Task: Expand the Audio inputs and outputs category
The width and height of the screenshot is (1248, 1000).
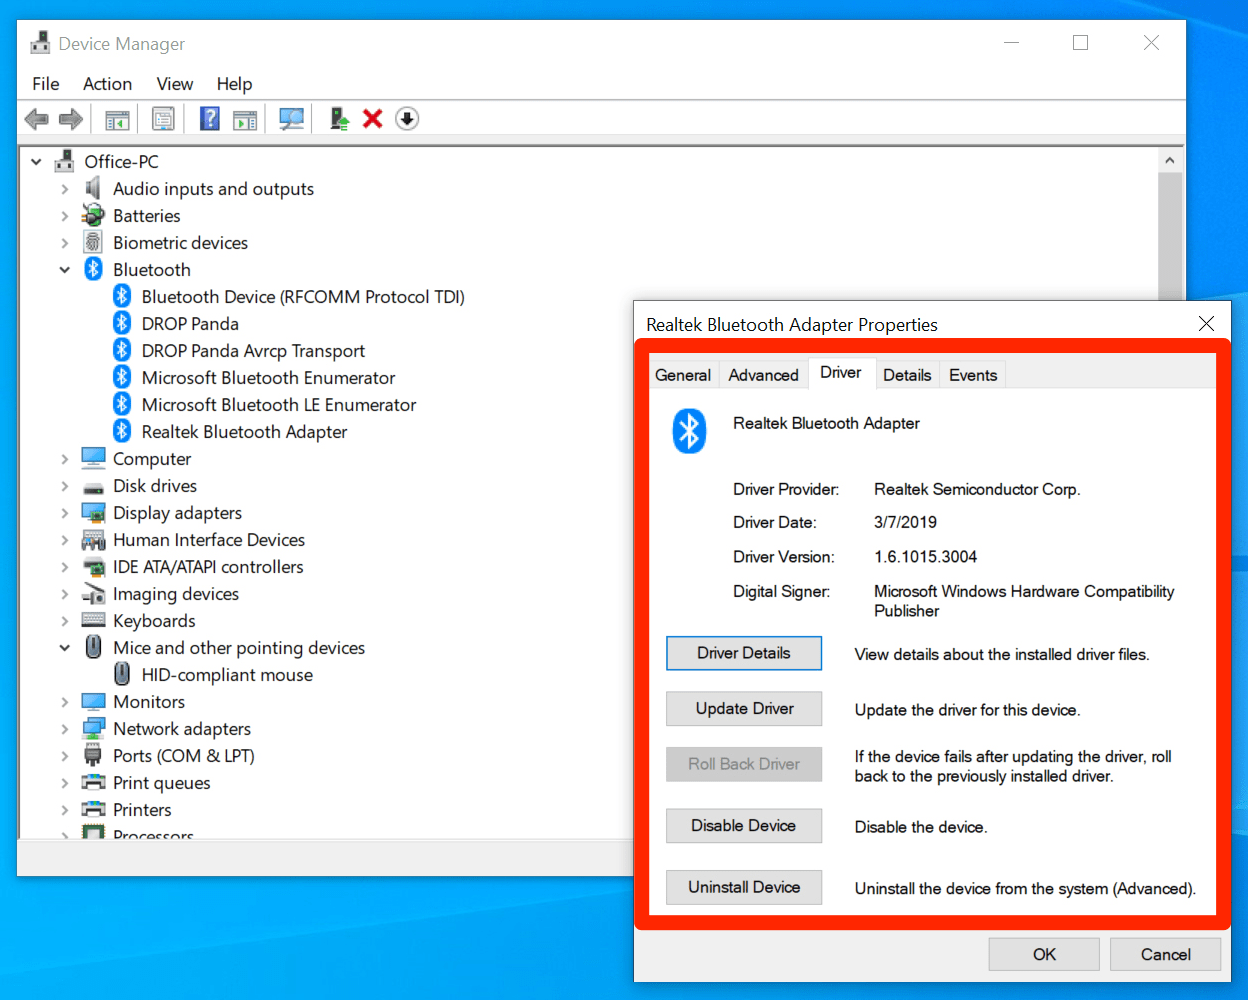Action: click(x=64, y=189)
